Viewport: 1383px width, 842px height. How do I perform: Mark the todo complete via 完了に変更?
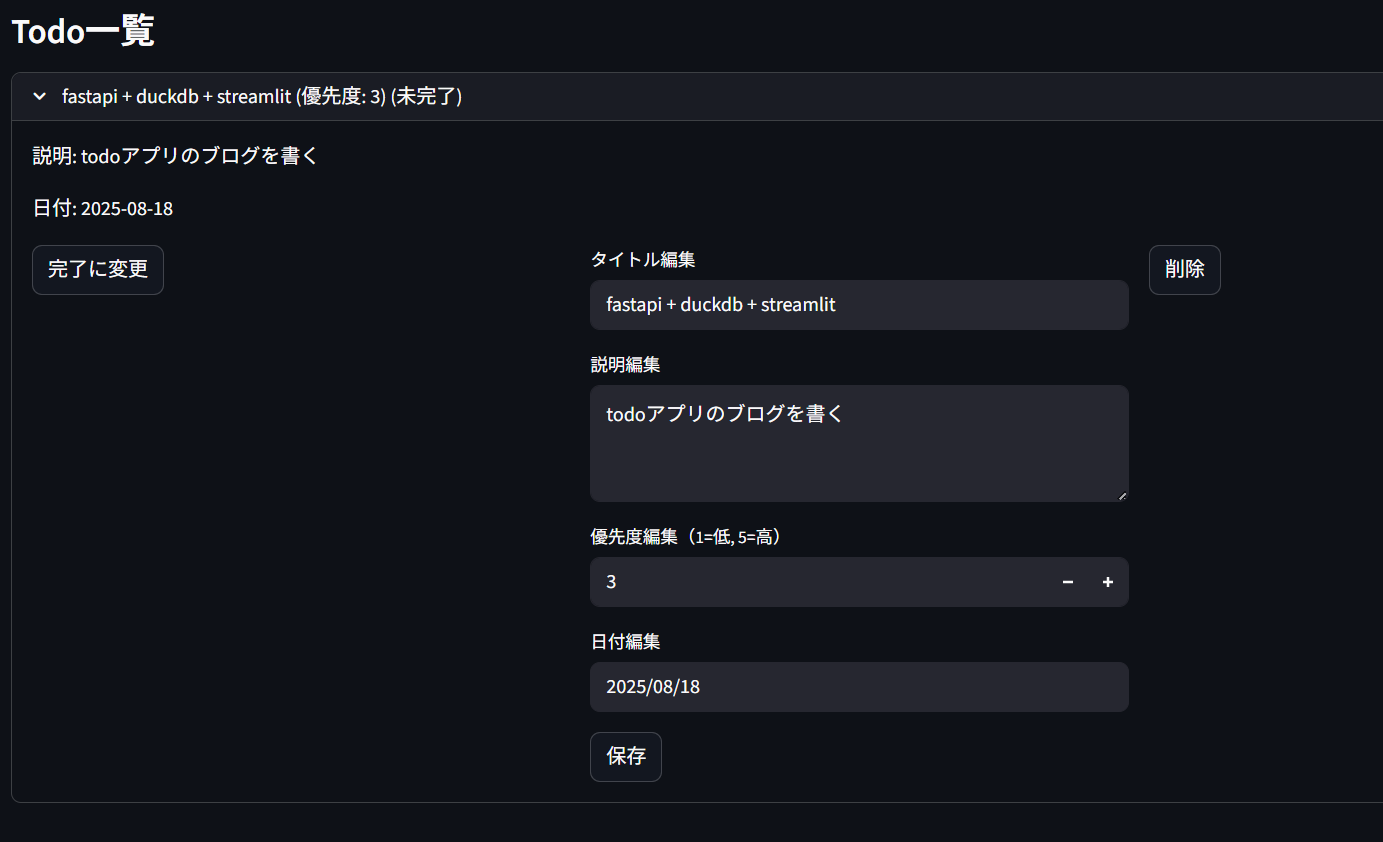click(98, 270)
